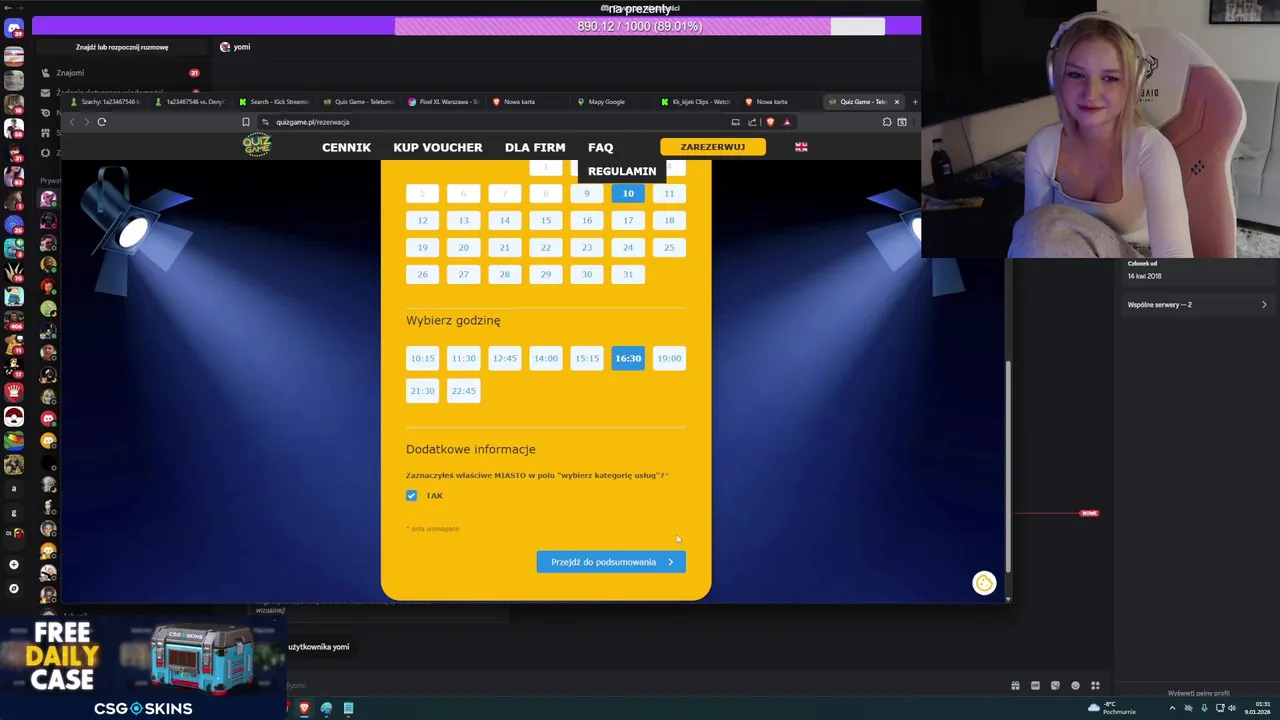Open KUP VOUCHER page
1280x720 pixels.
437,147
